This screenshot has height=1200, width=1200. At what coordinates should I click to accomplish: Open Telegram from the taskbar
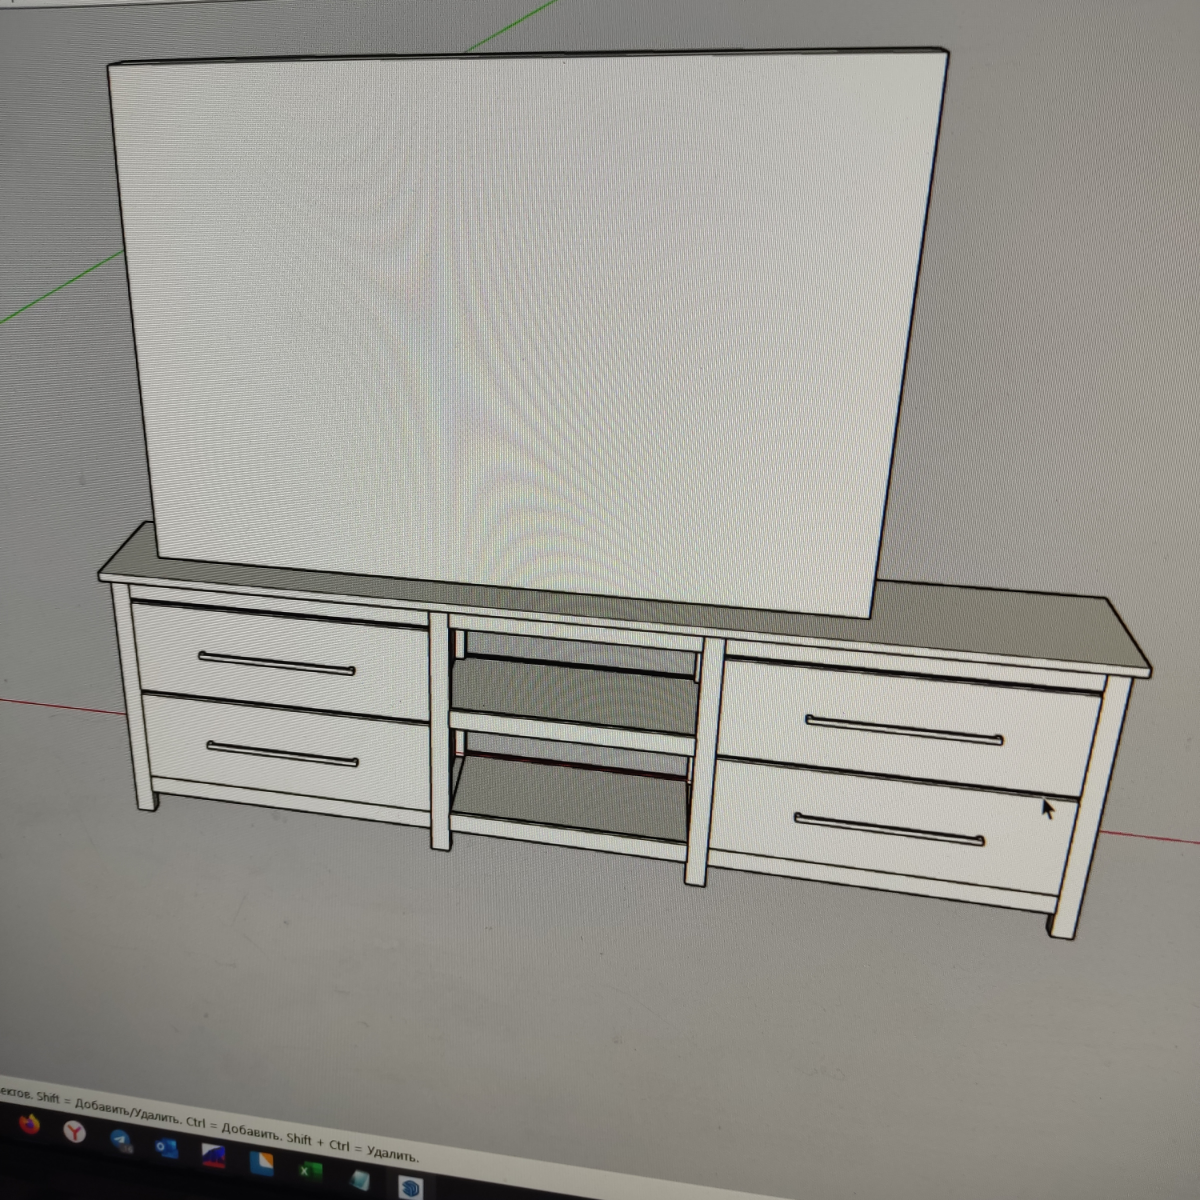click(121, 1140)
